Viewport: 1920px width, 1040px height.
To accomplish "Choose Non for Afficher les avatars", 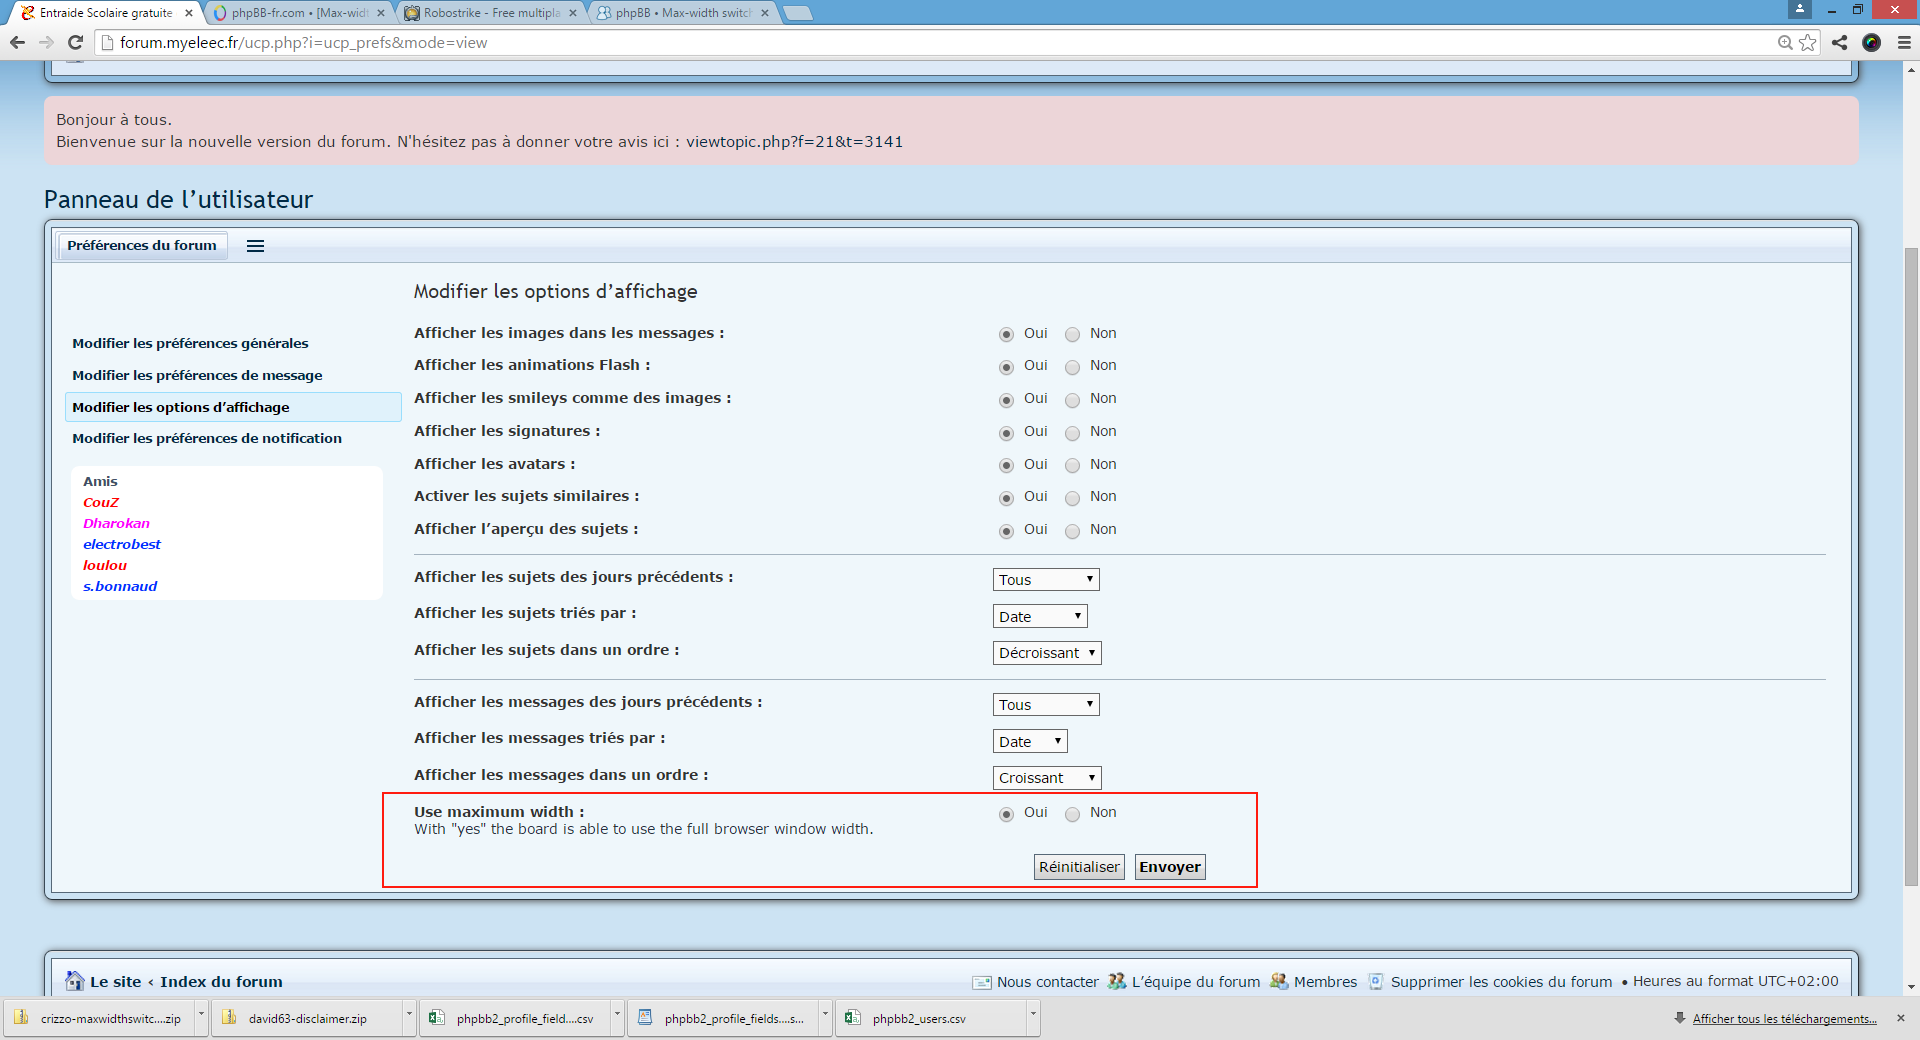I will pos(1072,466).
